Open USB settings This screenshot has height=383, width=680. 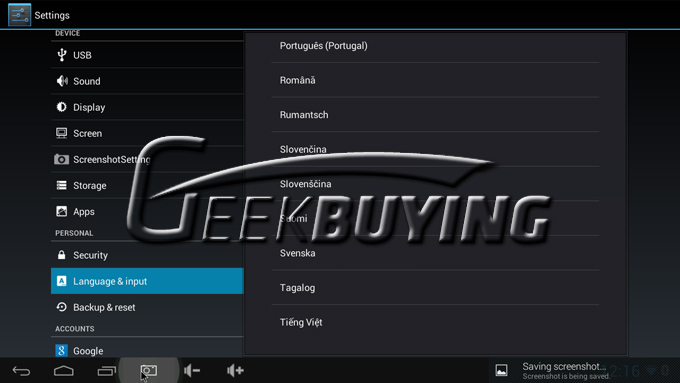(147, 55)
